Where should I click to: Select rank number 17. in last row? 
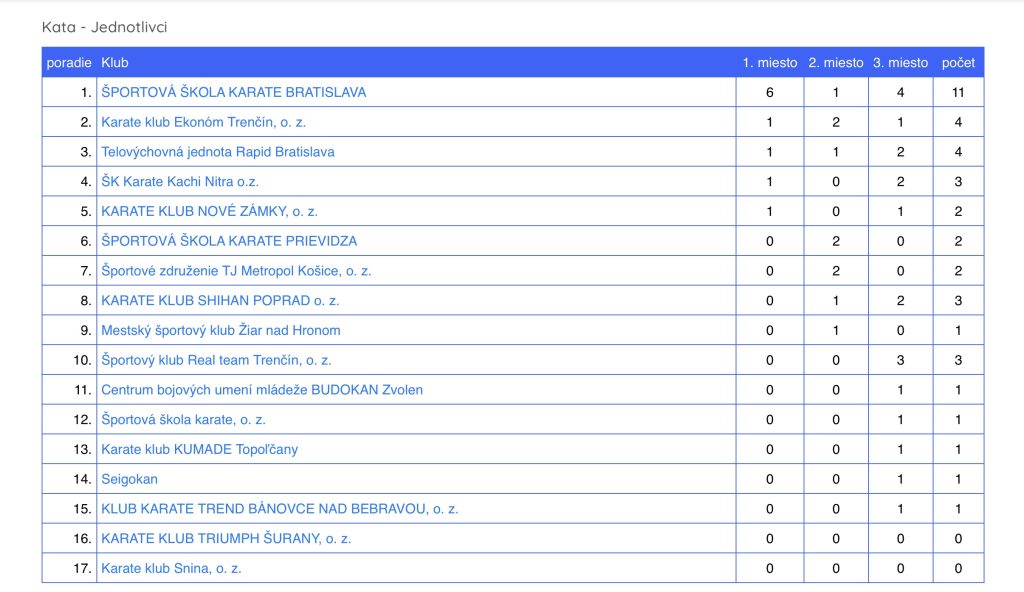coord(82,568)
